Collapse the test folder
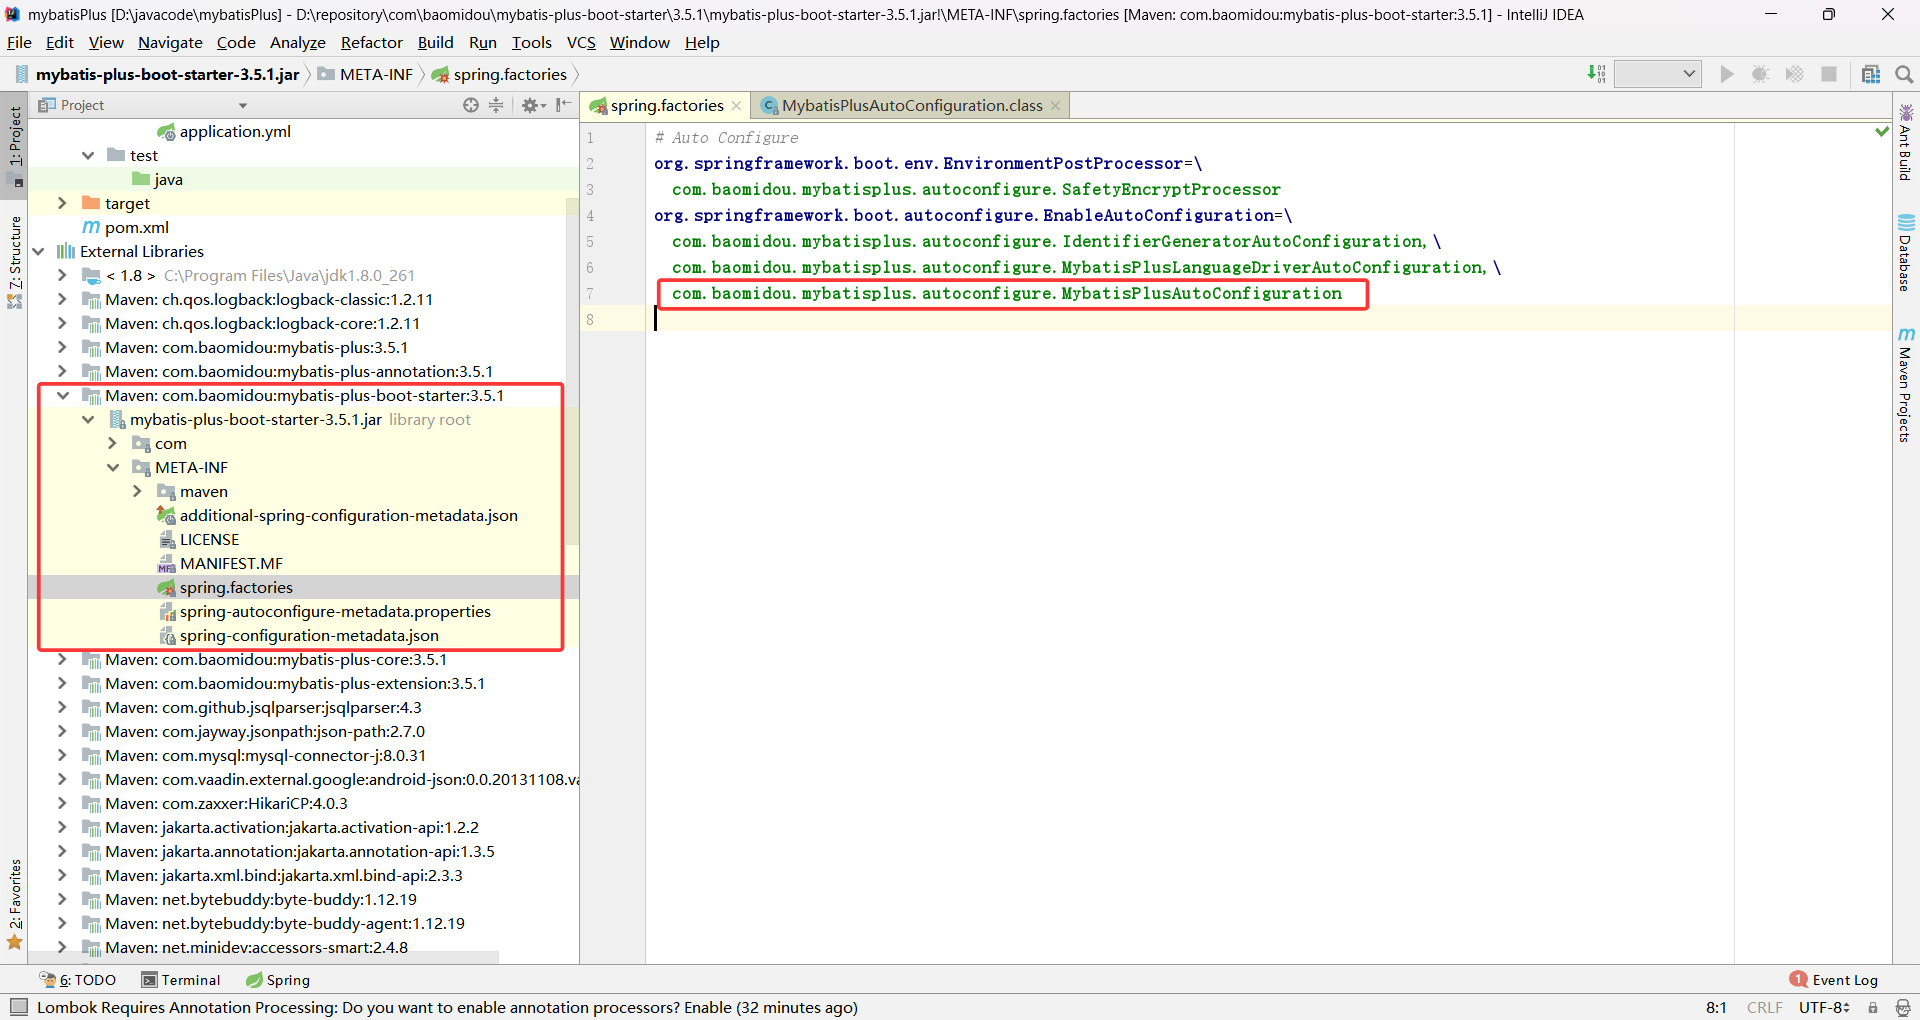Viewport: 1920px width, 1020px height. (88, 155)
